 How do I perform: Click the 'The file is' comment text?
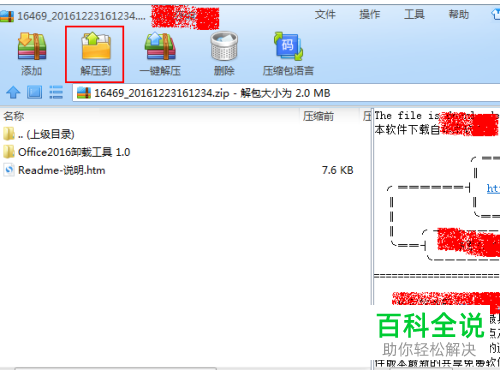(406, 115)
